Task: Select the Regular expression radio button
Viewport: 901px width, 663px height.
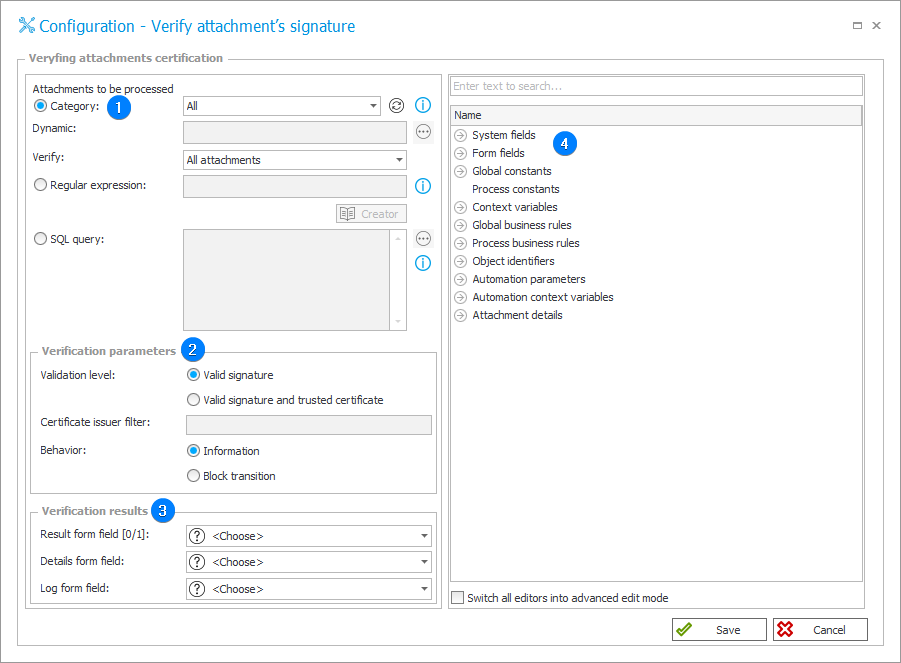Action: pos(40,185)
